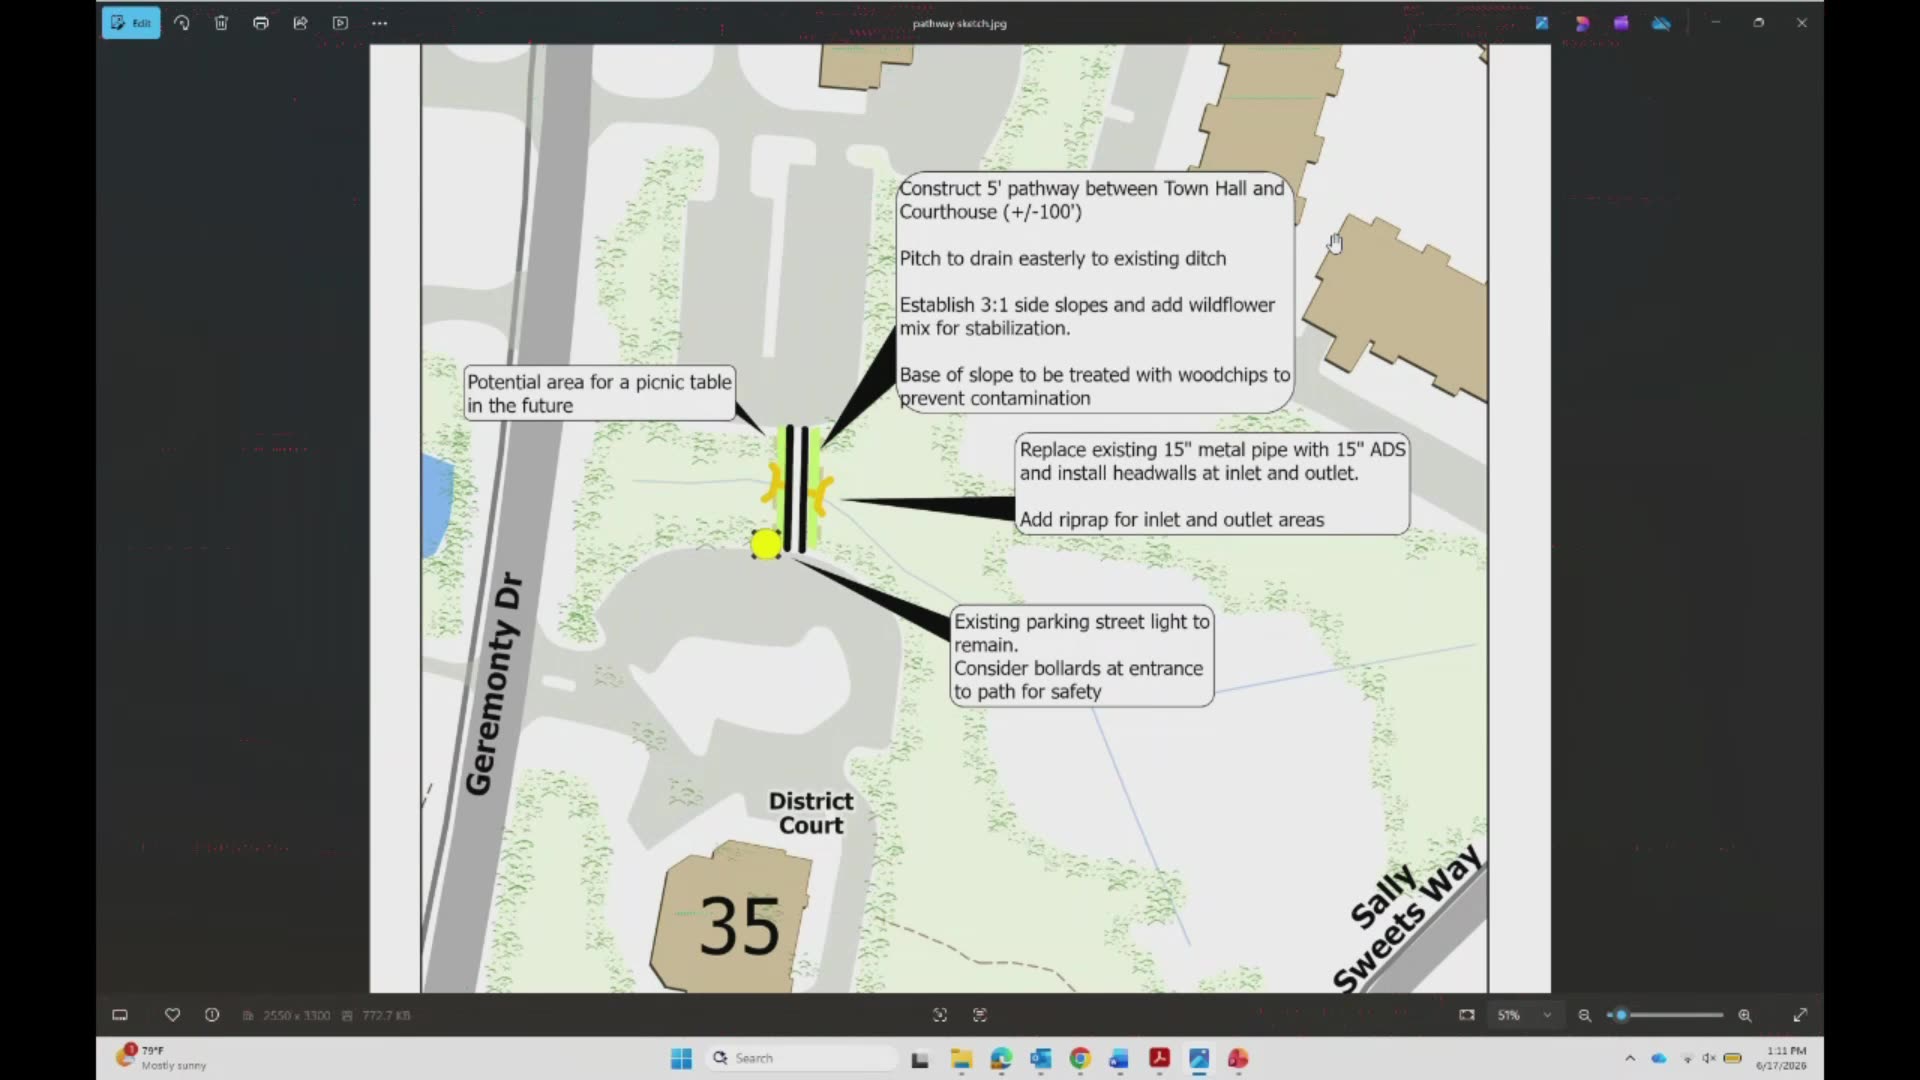Viewport: 1920px width, 1080px height.
Task: Print the image using the printer icon
Action: click(x=261, y=23)
